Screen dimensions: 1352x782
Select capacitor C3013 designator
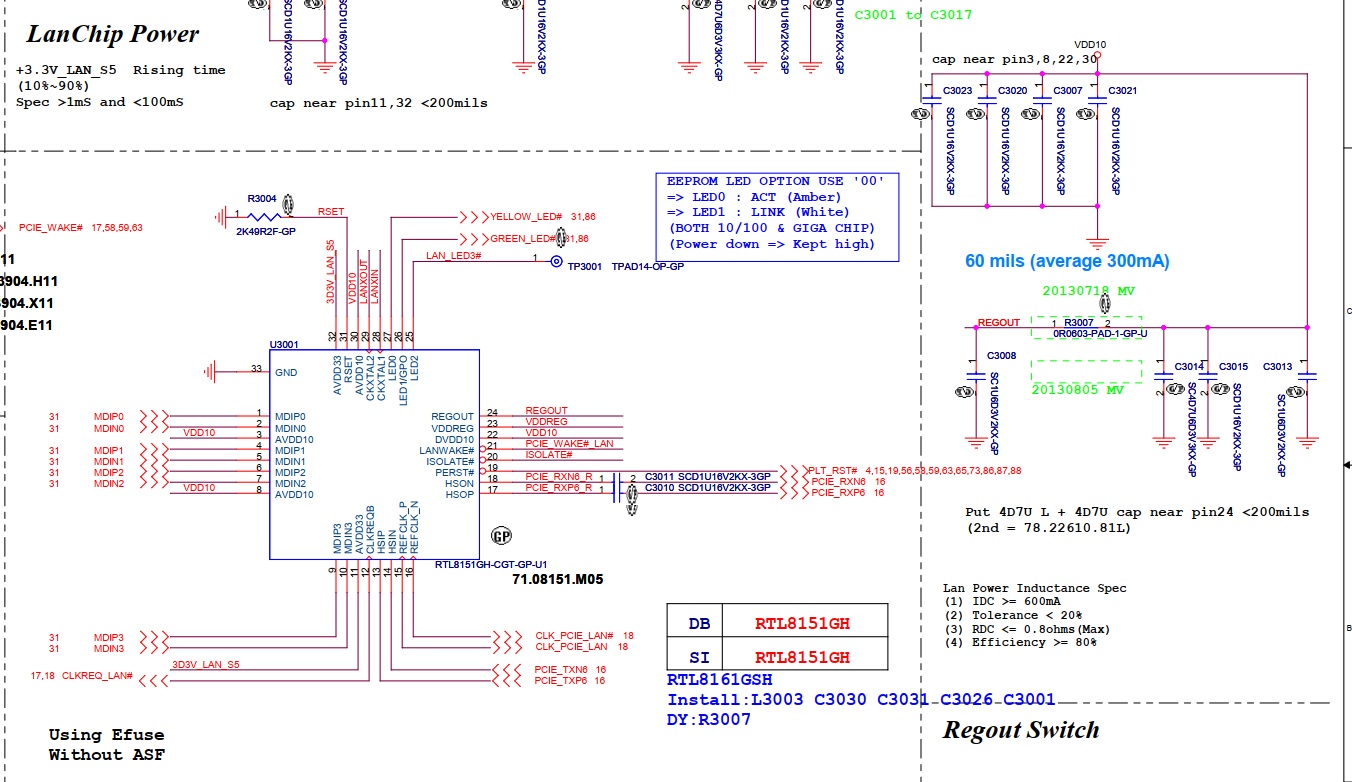(1278, 367)
